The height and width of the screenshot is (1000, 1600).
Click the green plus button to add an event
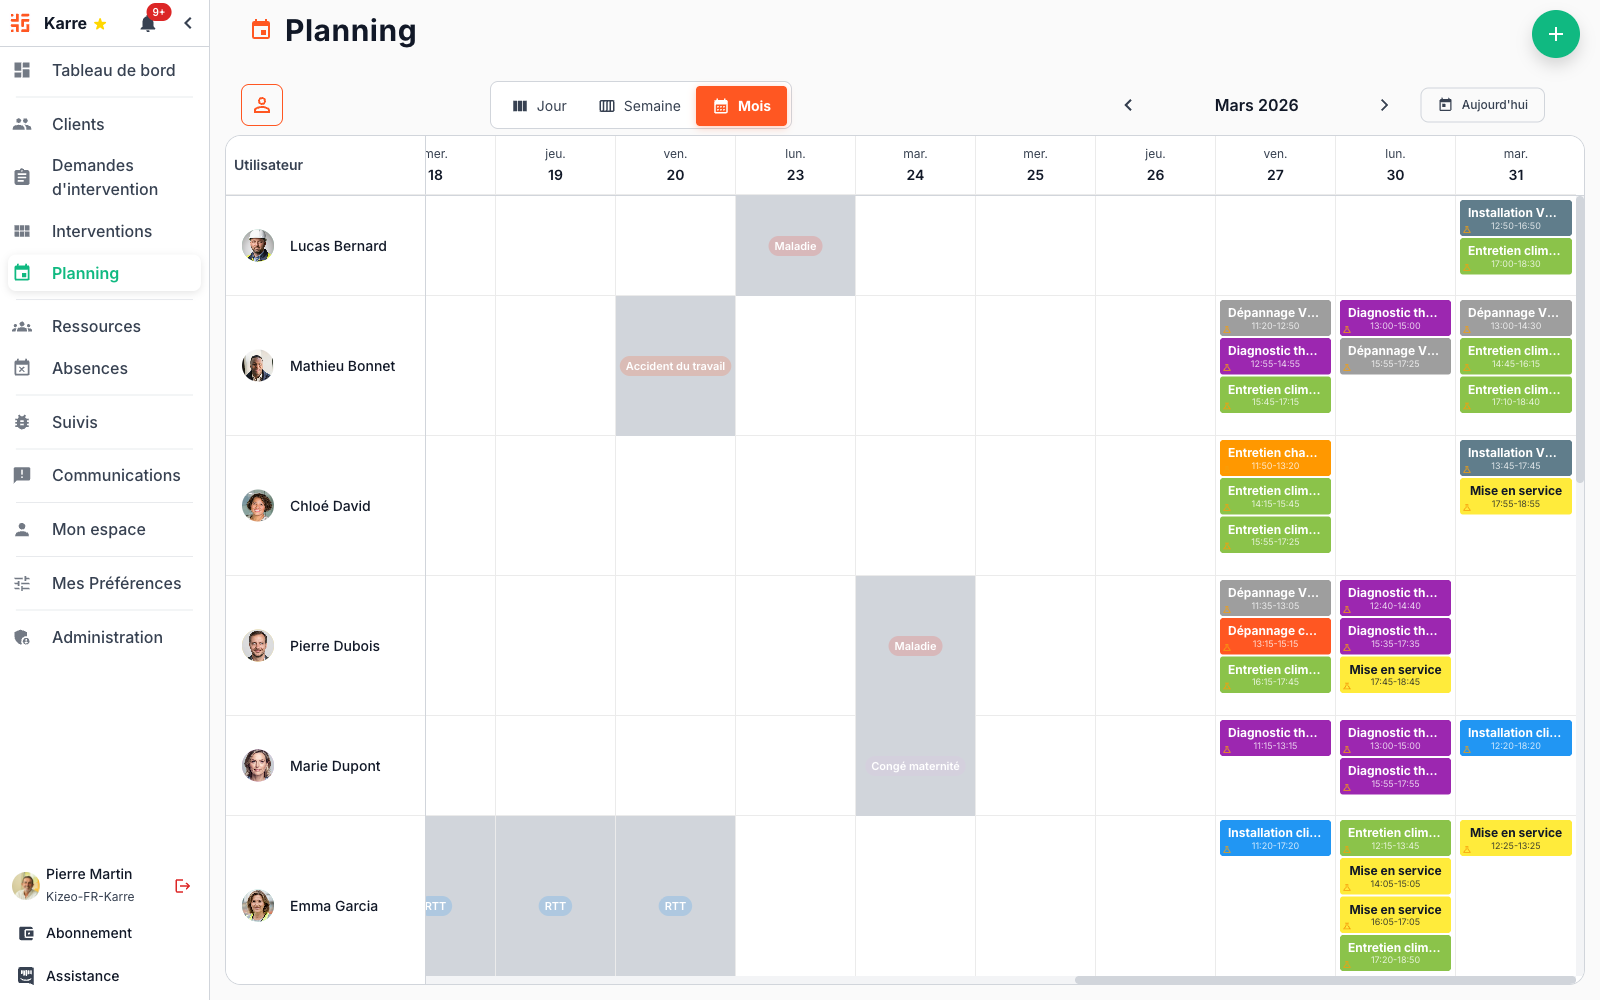pyautogui.click(x=1556, y=34)
